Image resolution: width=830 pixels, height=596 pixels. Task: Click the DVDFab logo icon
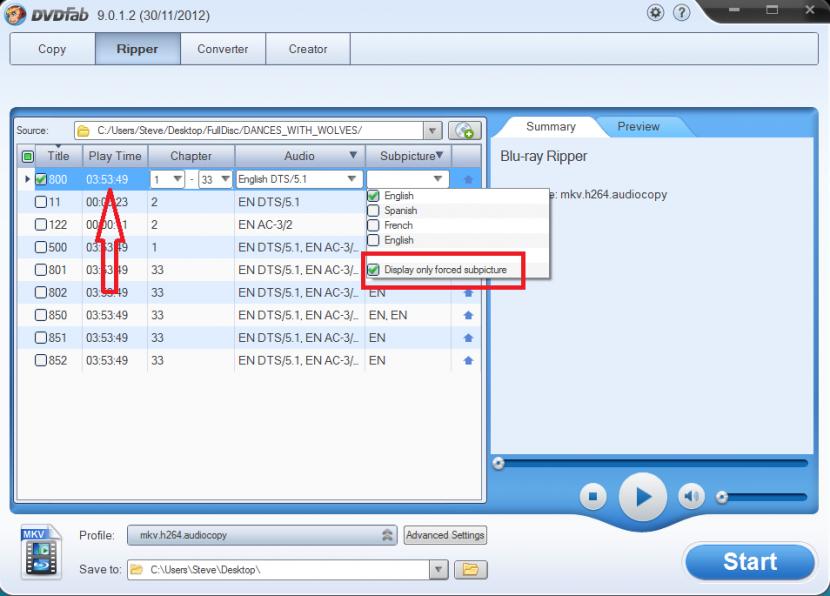14,14
